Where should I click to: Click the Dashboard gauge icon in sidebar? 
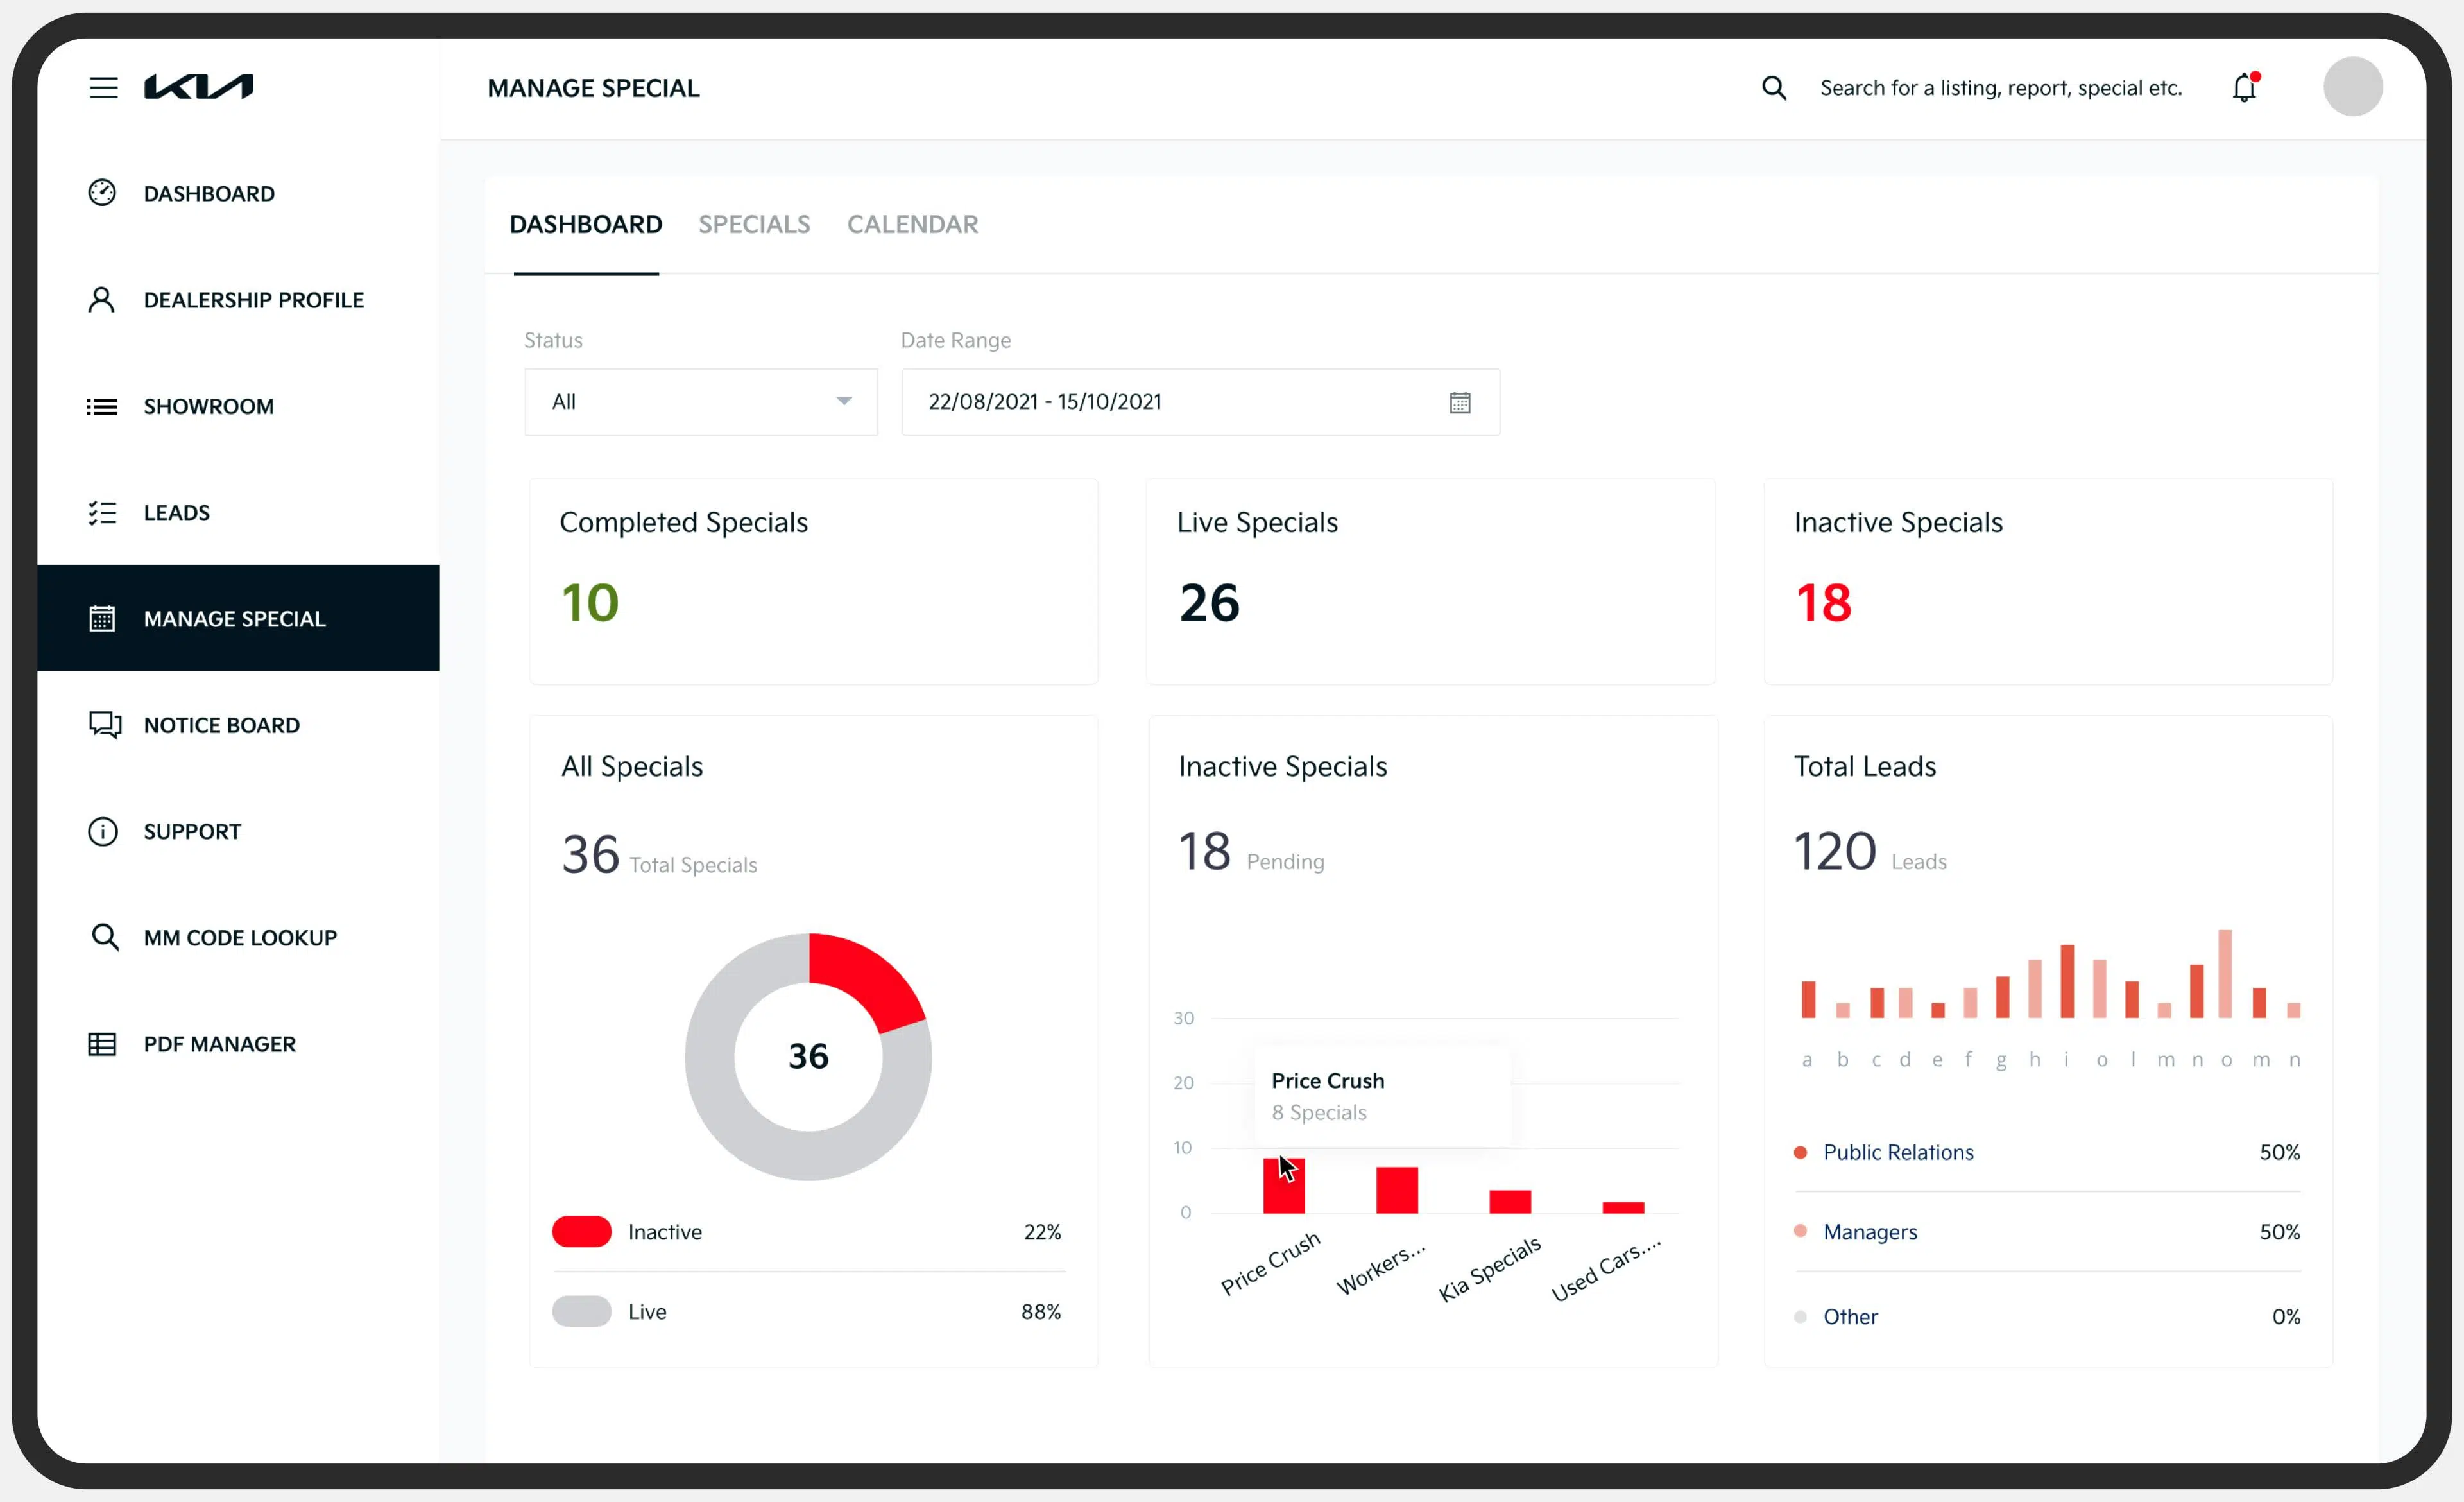pyautogui.click(x=102, y=193)
